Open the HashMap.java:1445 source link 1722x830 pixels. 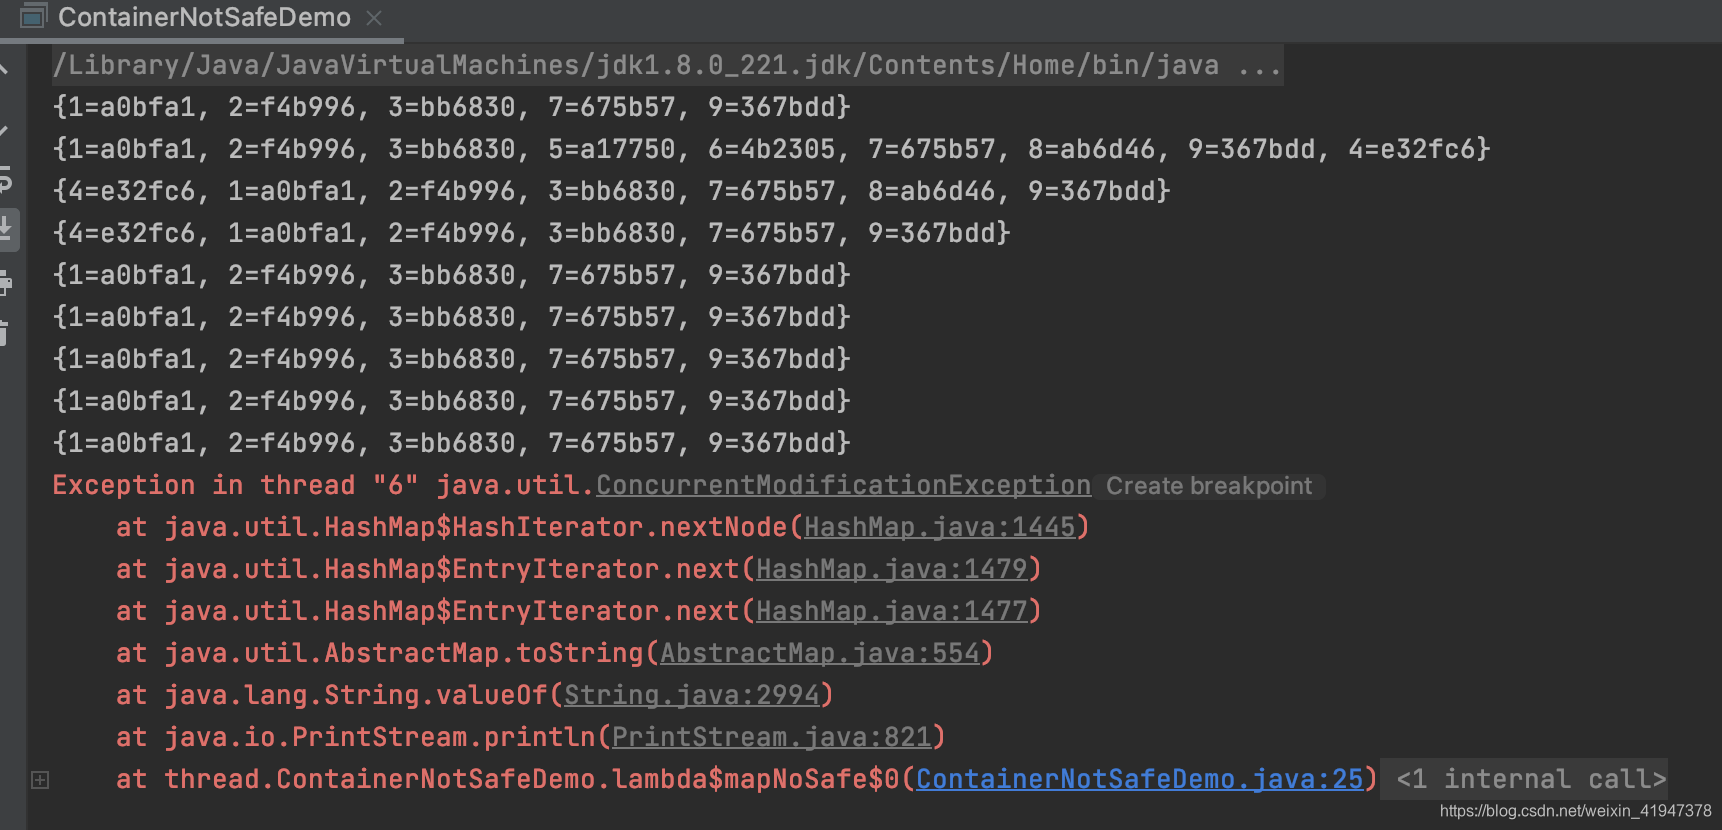point(939,527)
